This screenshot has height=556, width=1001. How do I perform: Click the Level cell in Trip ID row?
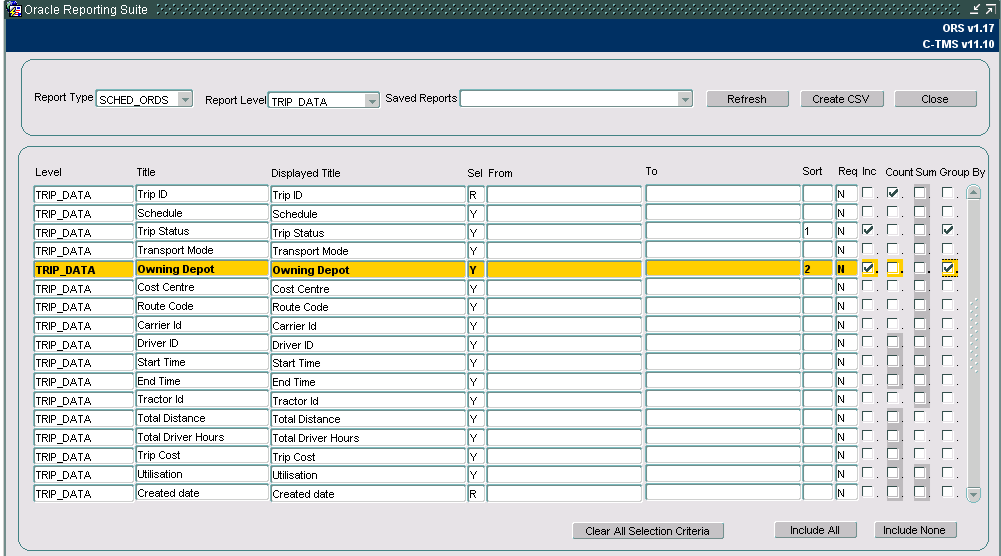click(83, 195)
